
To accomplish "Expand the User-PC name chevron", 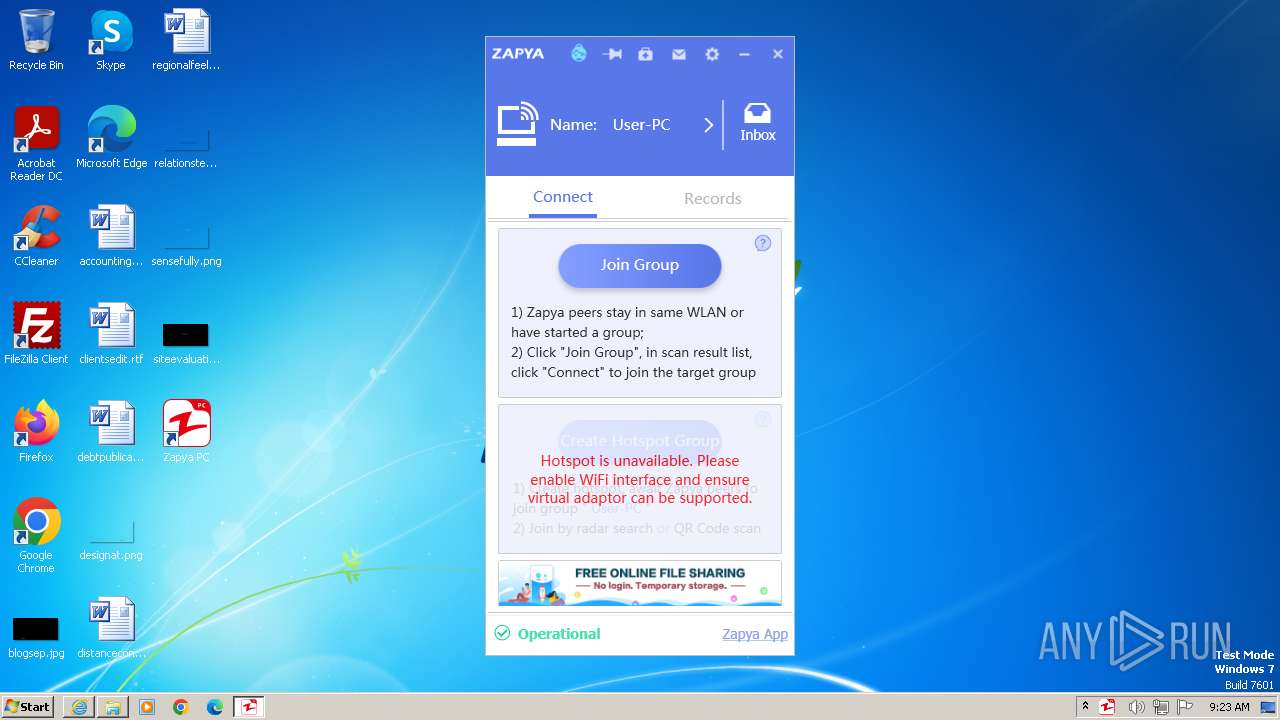I will point(708,125).
